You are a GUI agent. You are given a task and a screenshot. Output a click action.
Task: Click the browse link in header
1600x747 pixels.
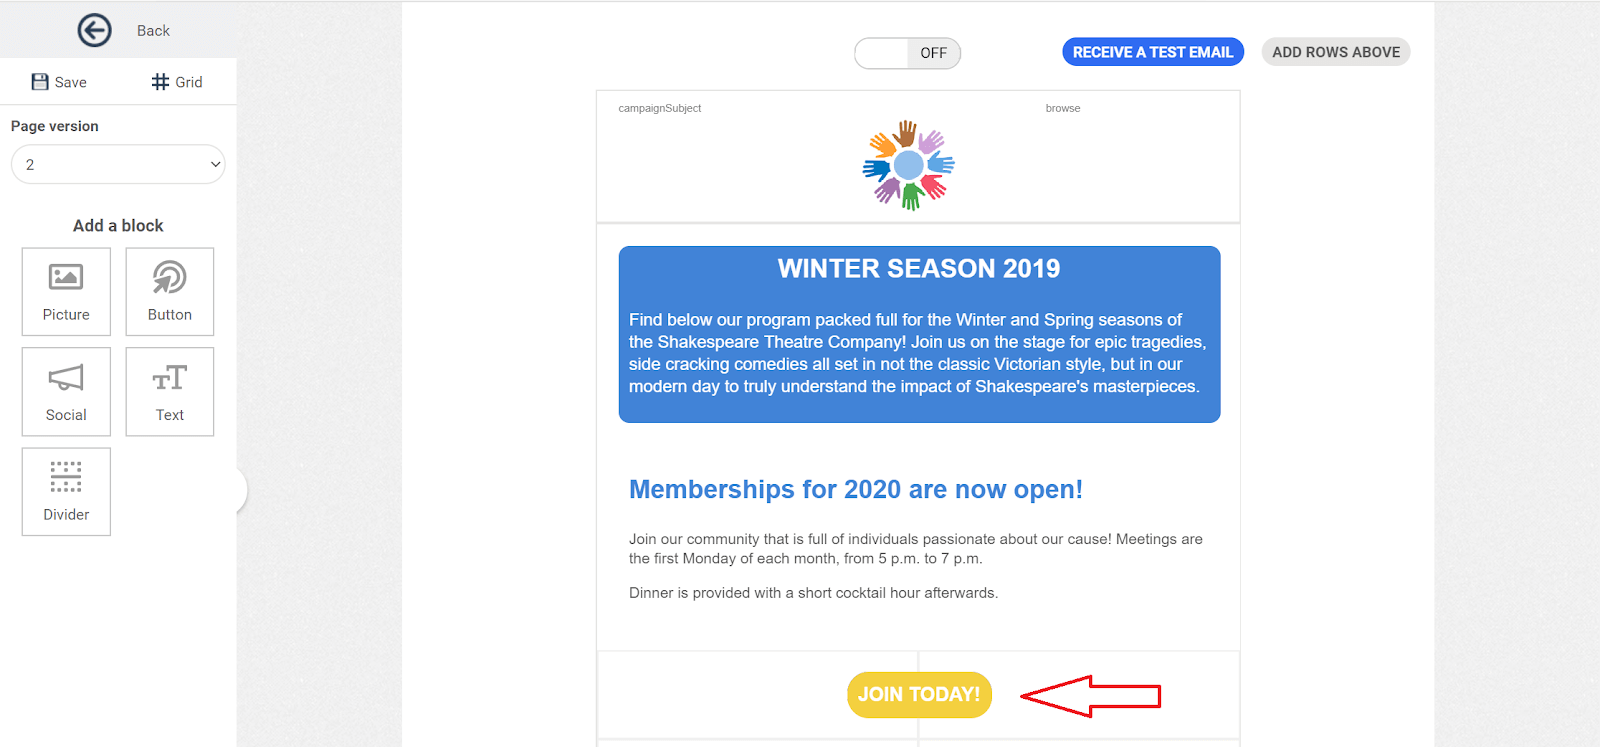coord(1063,108)
